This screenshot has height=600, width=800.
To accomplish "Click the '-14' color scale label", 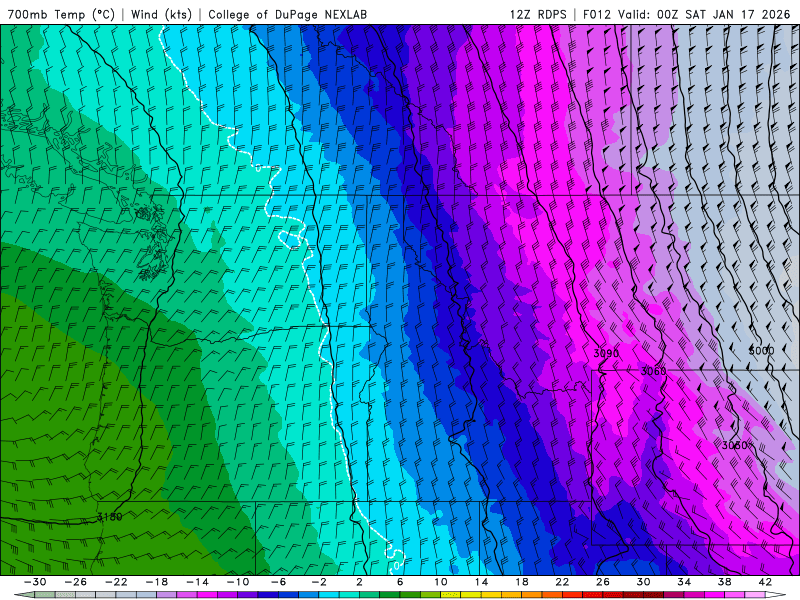I will point(197,582).
